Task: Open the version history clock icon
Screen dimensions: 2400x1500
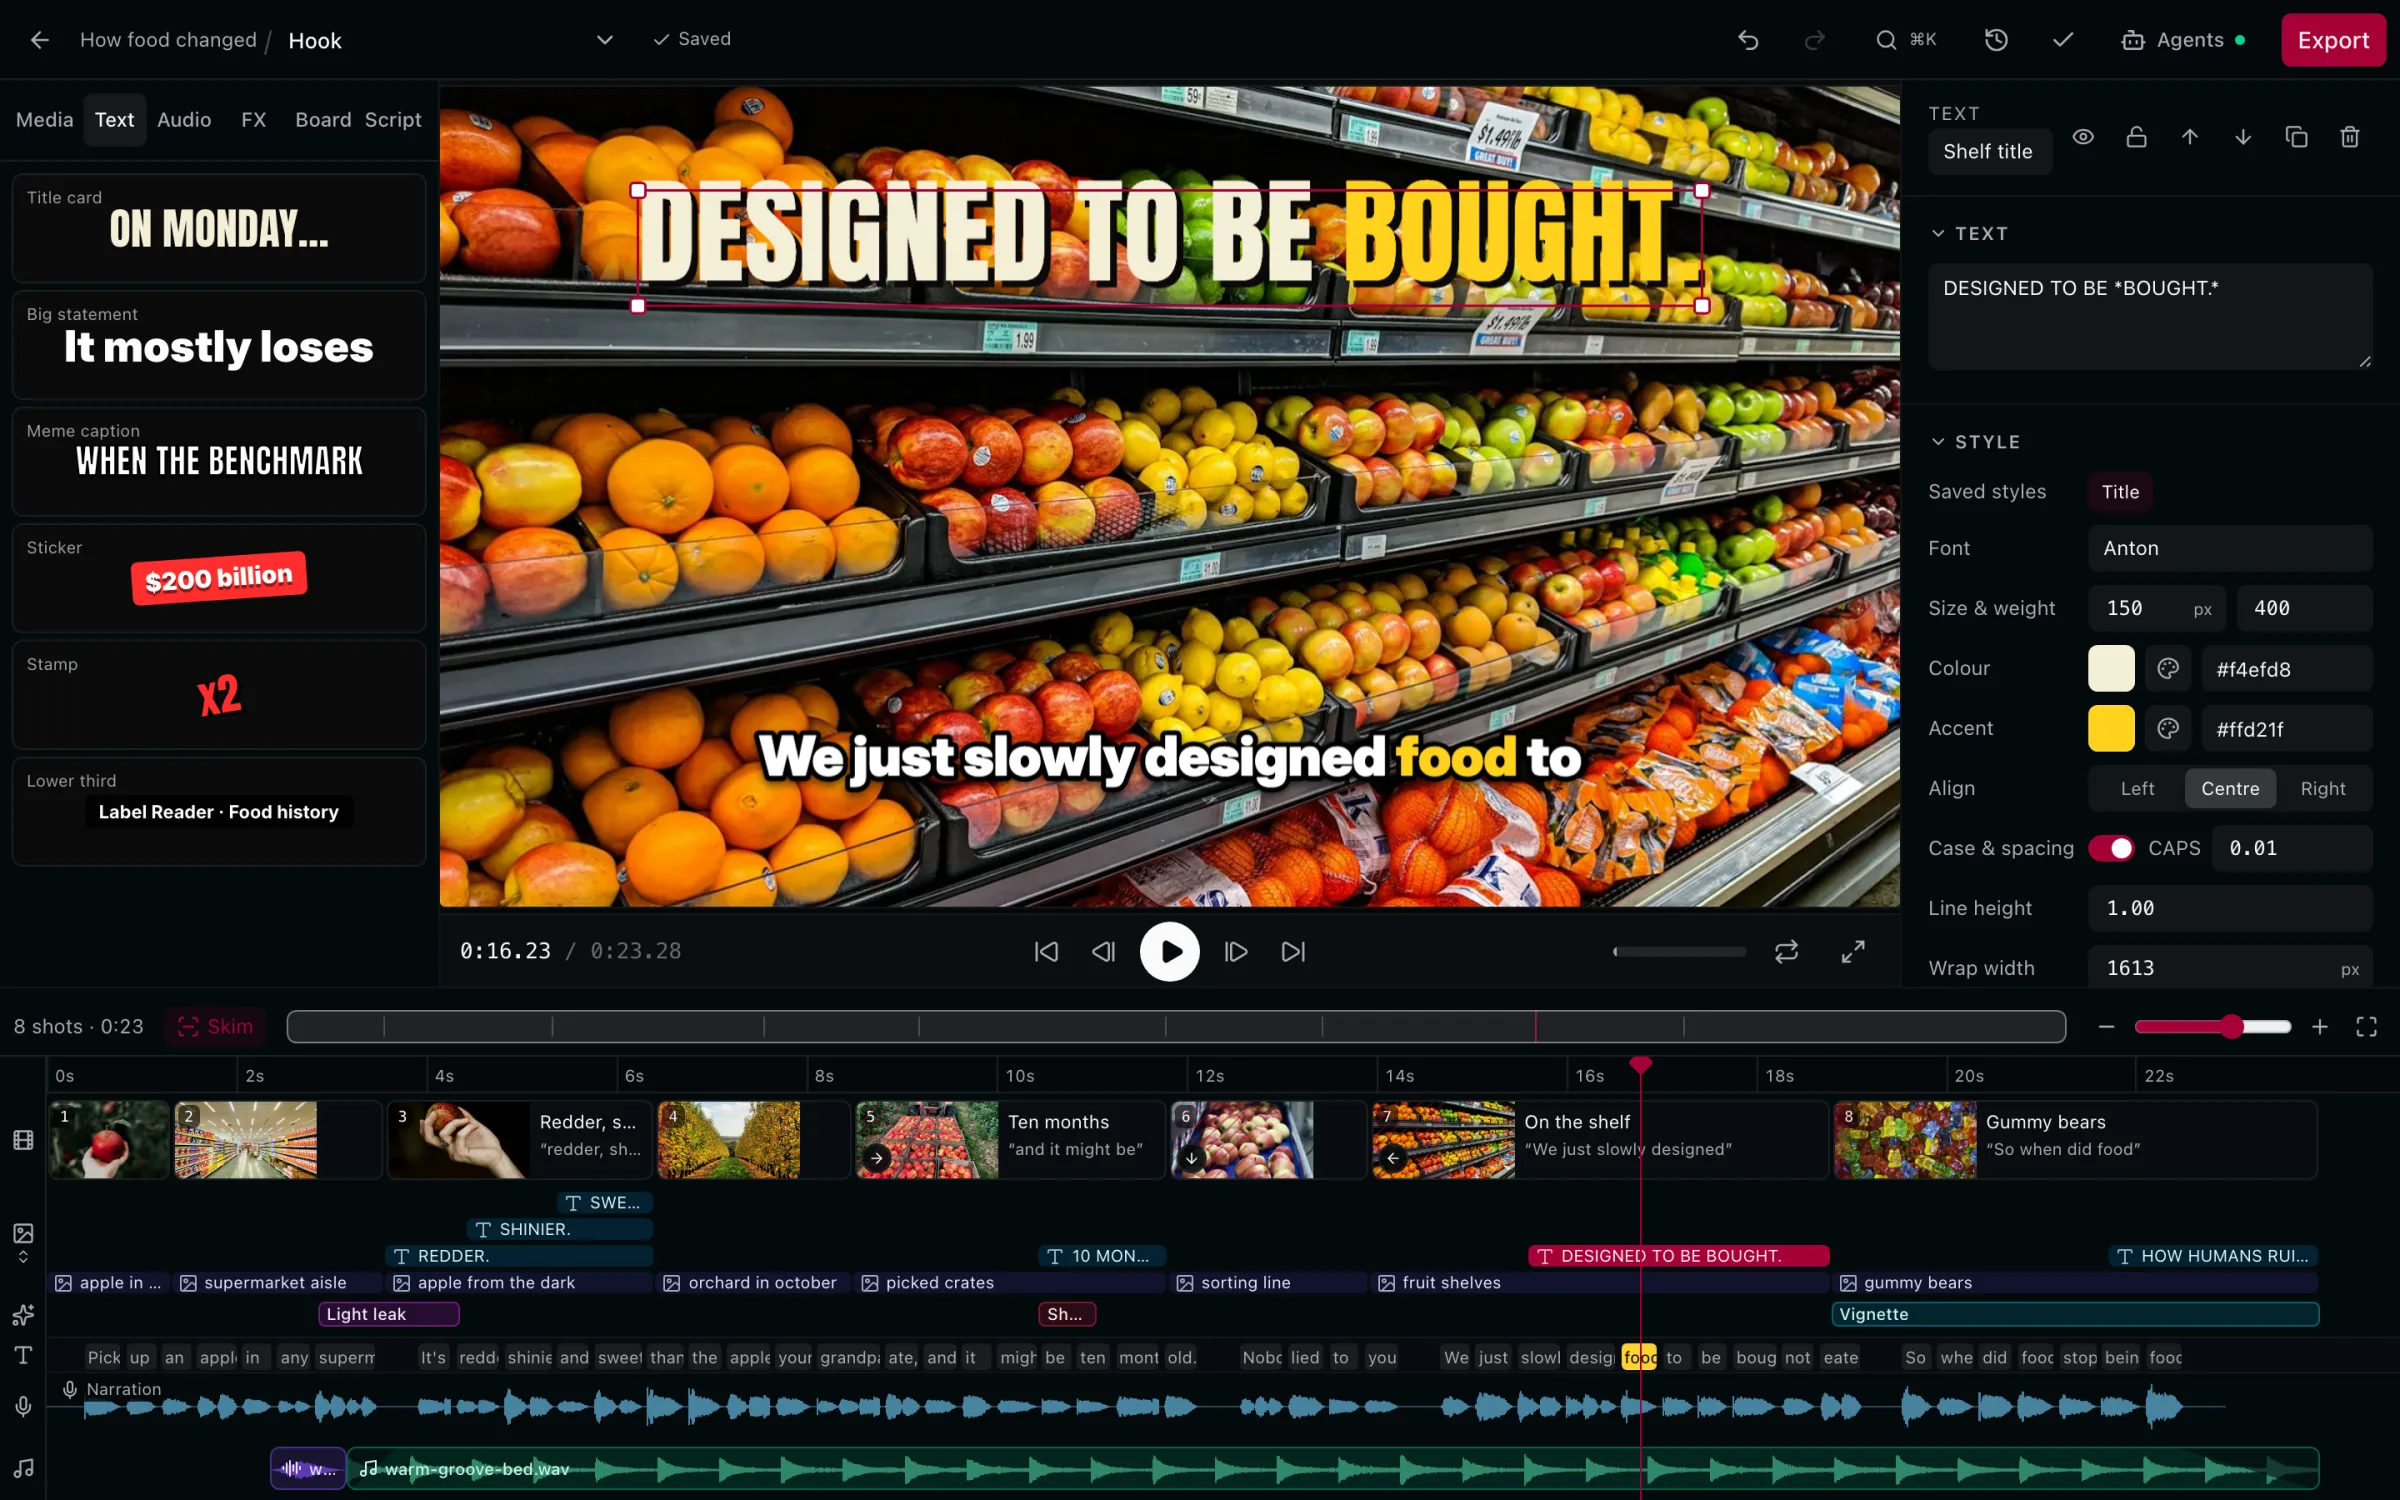Action: point(1996,40)
